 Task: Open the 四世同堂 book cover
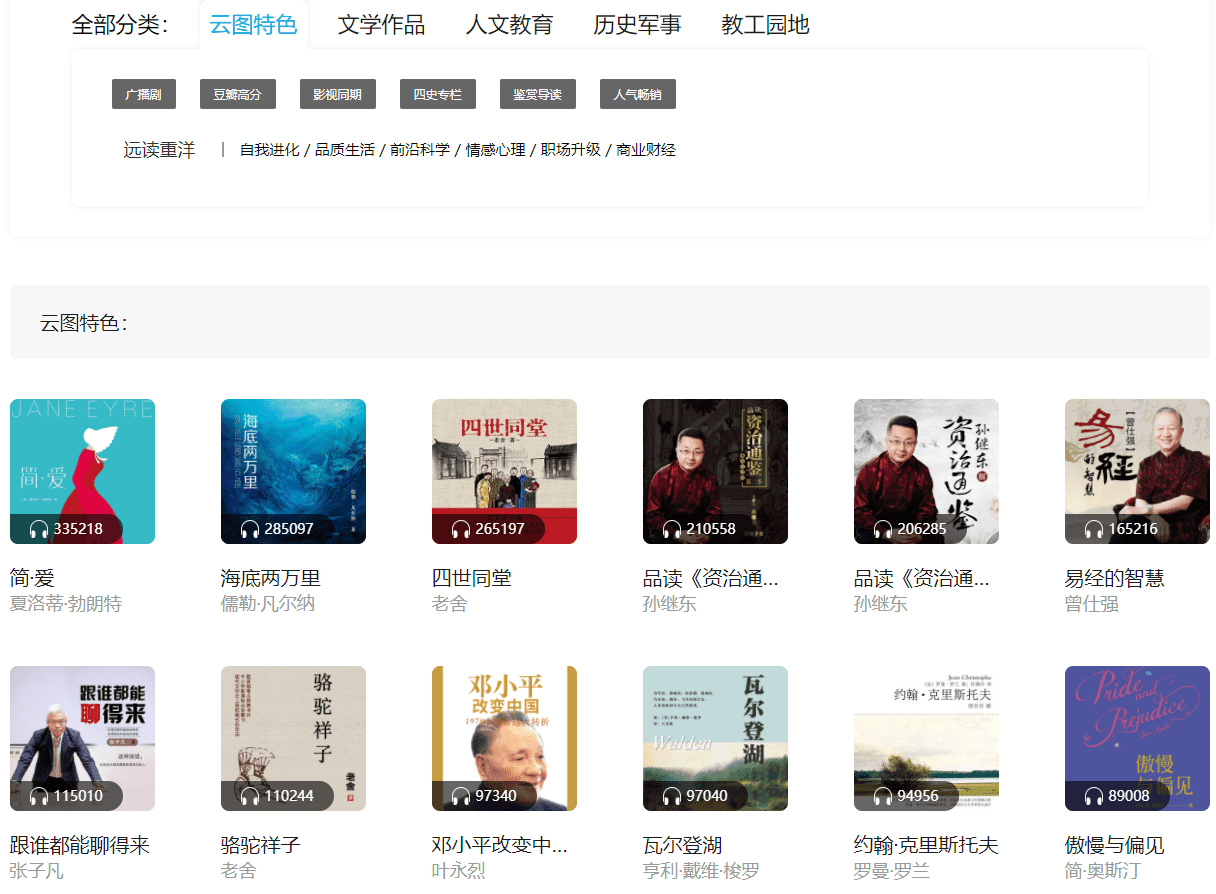(504, 471)
